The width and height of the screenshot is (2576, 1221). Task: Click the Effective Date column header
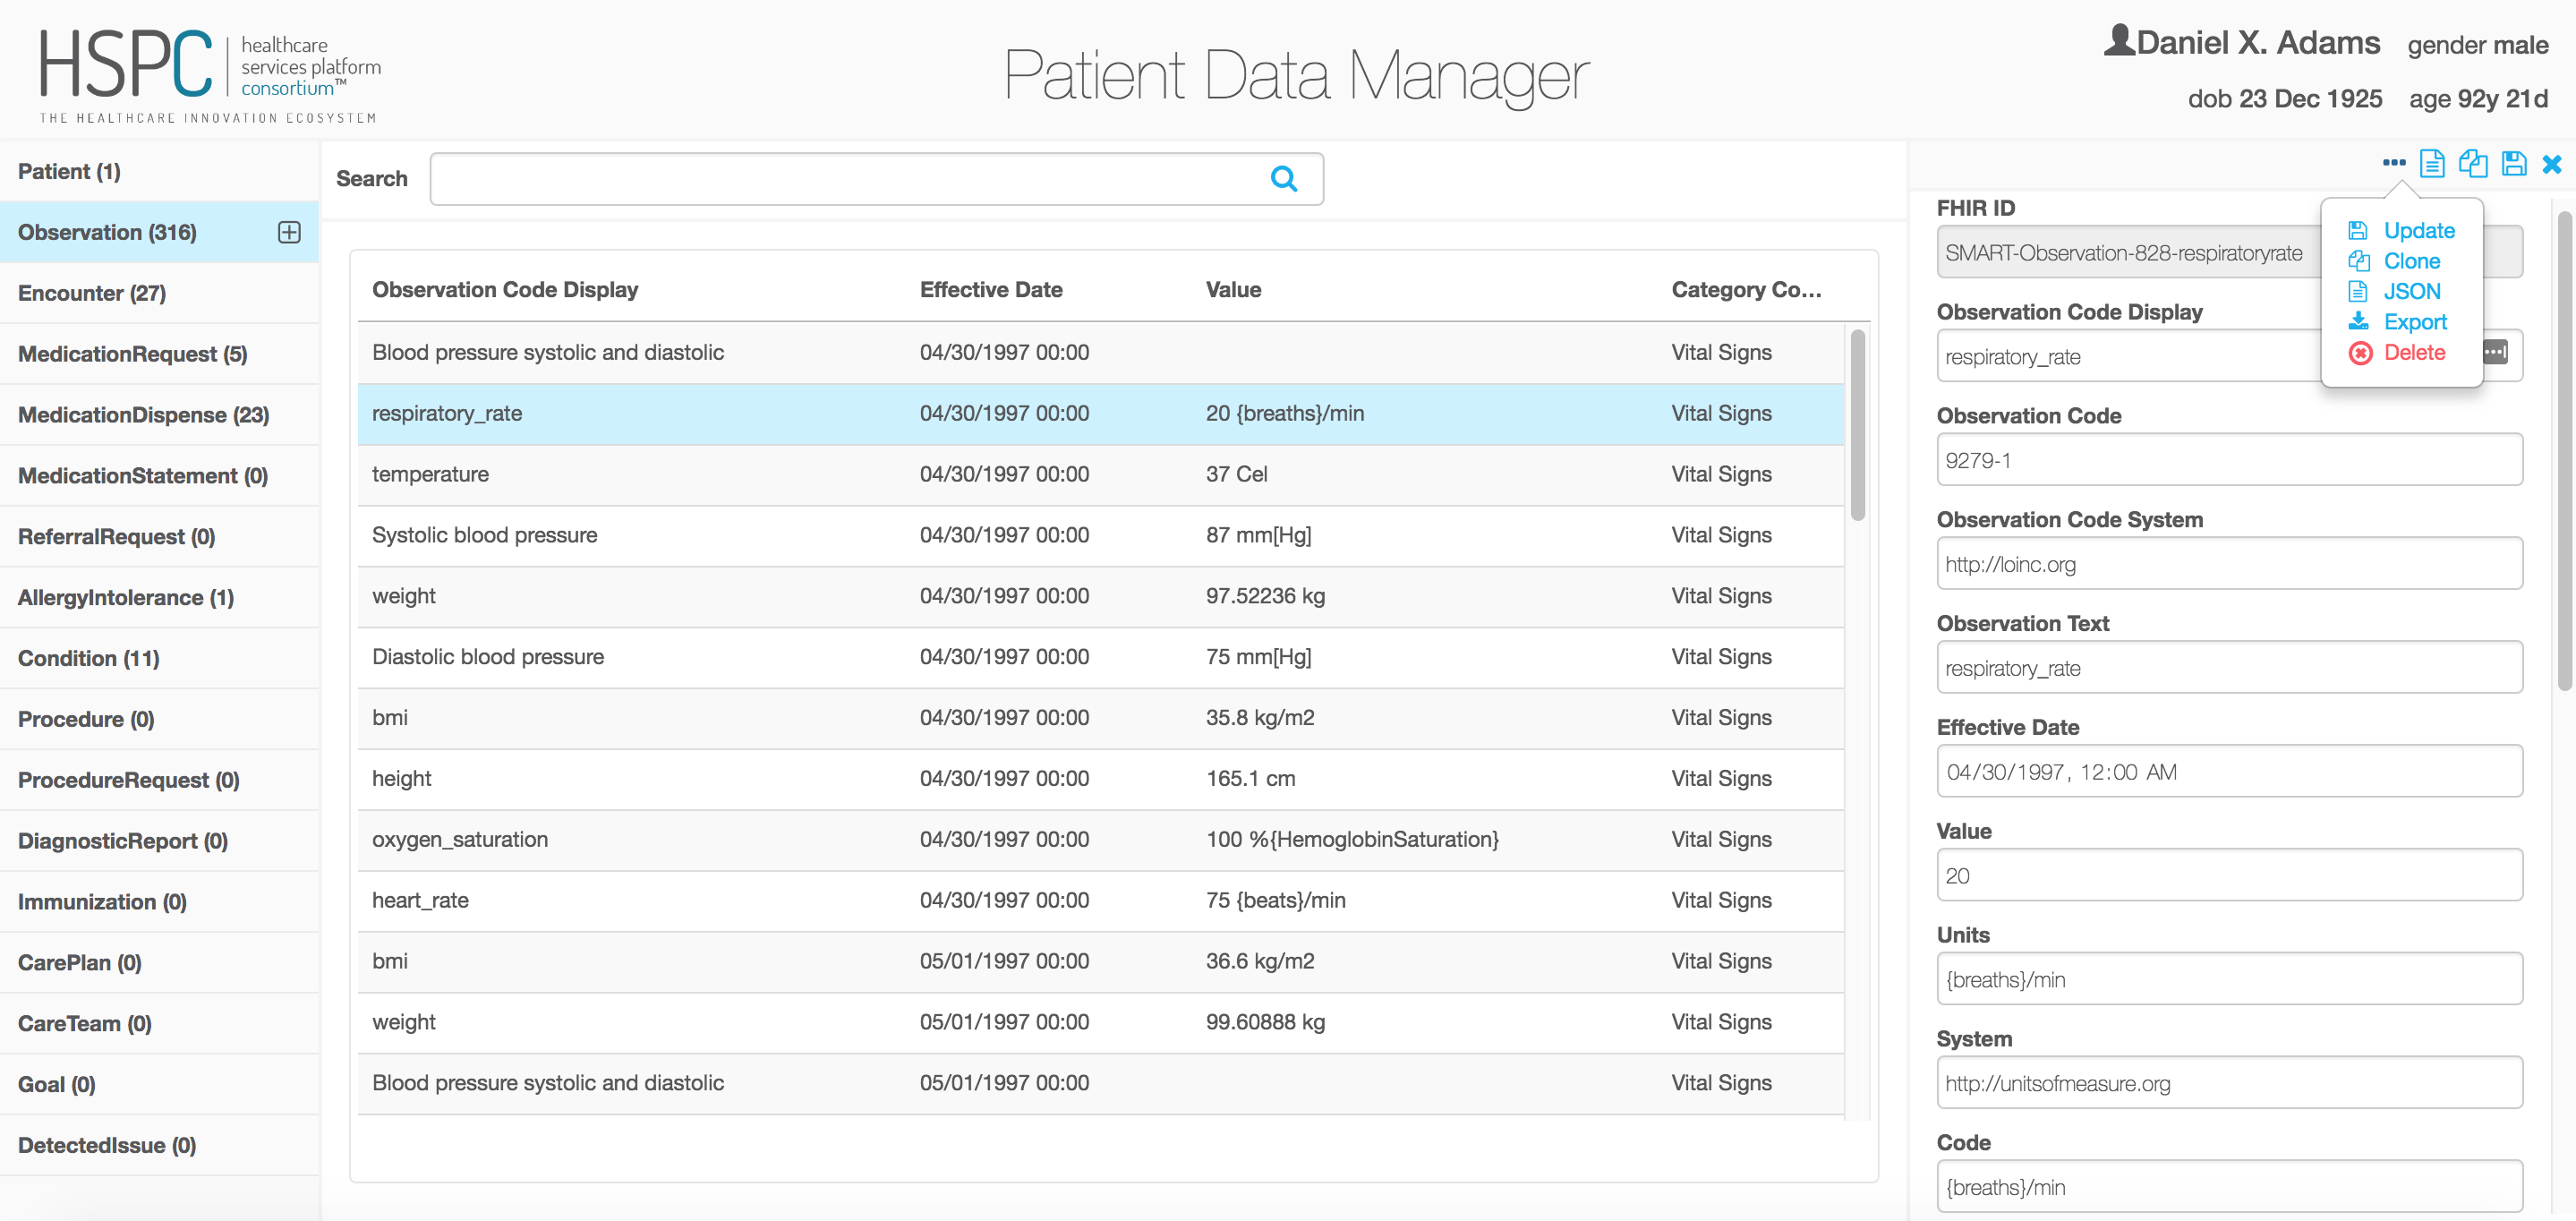point(990,290)
